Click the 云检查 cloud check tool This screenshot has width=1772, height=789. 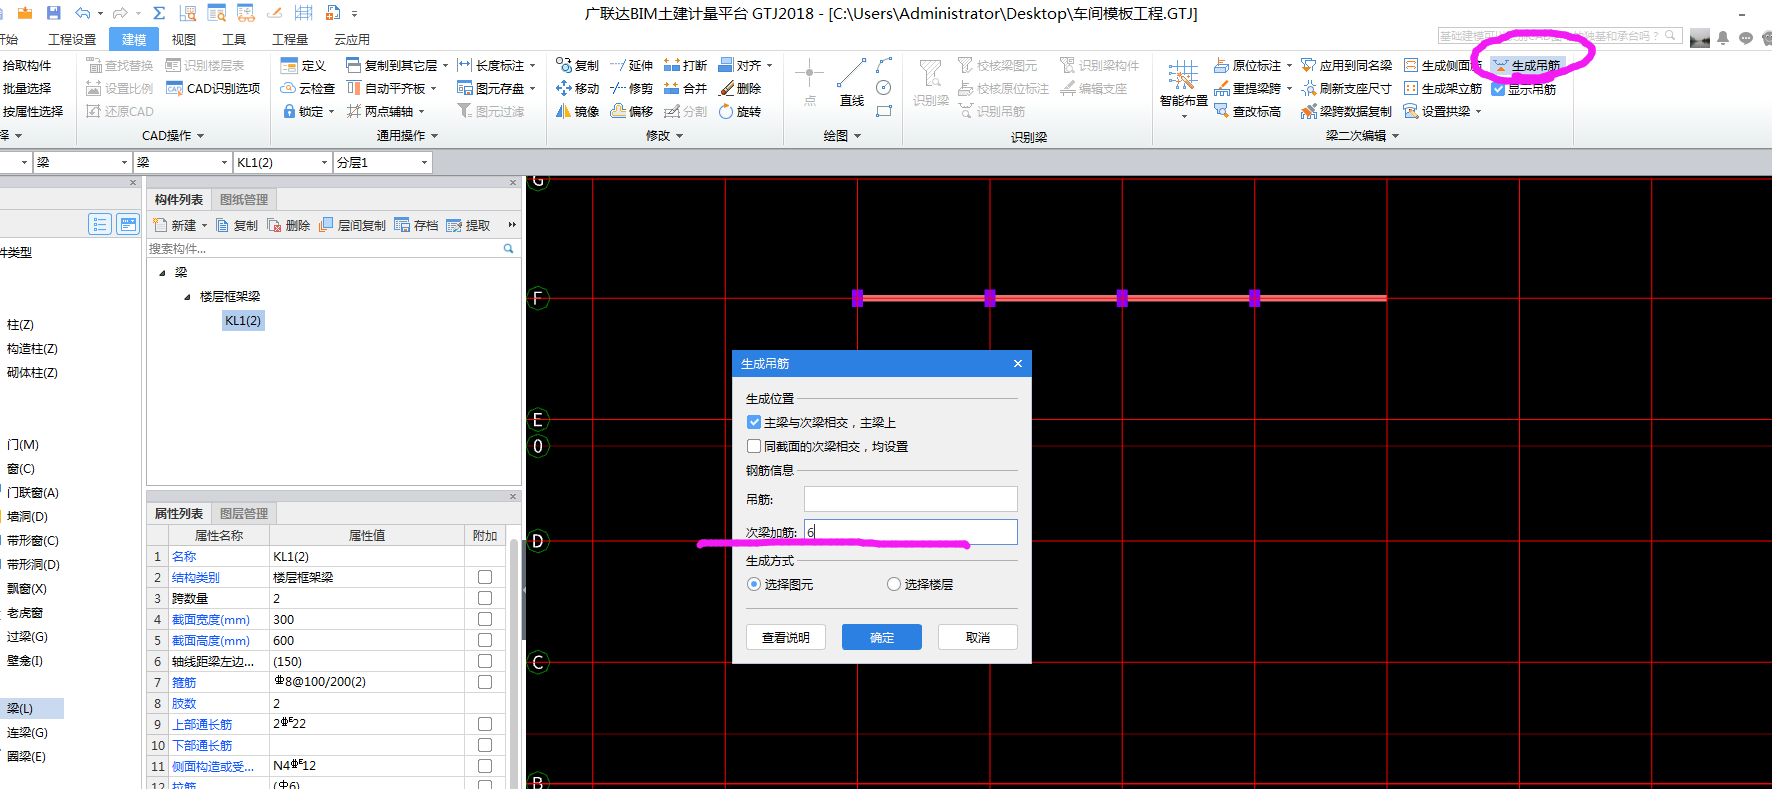pyautogui.click(x=308, y=88)
